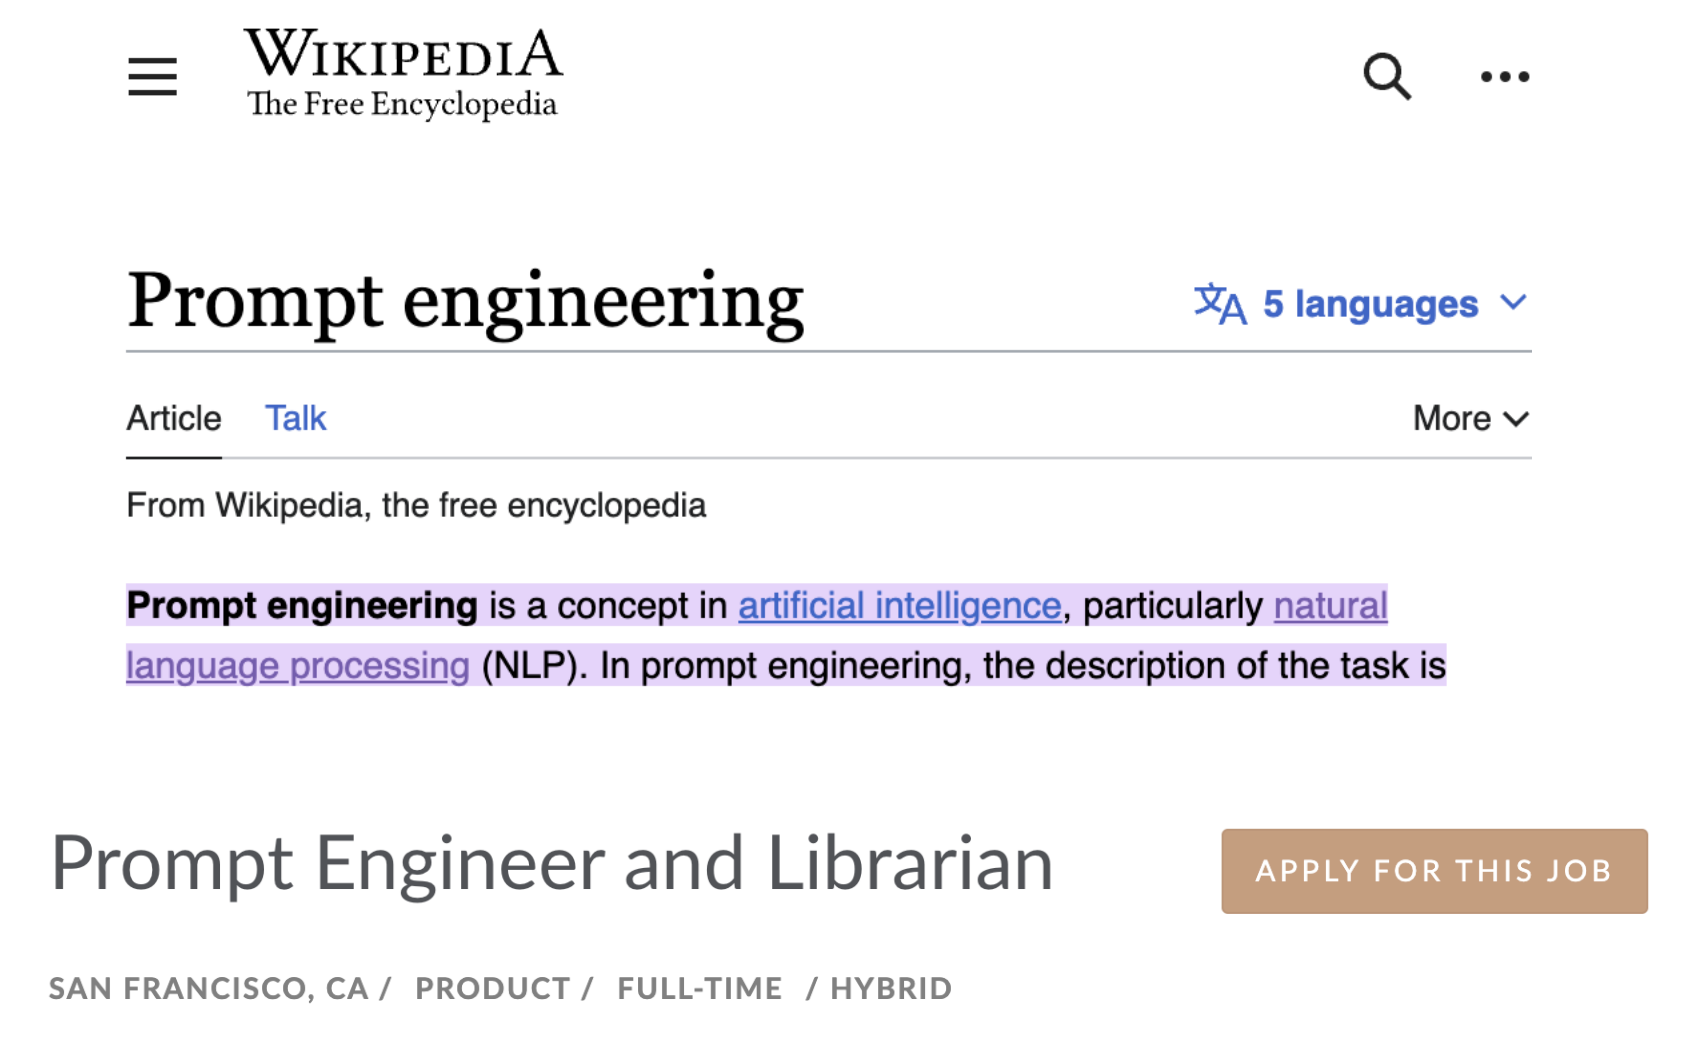The width and height of the screenshot is (1682, 1058).
Task: Click the search magnifier icon
Action: click(1387, 77)
